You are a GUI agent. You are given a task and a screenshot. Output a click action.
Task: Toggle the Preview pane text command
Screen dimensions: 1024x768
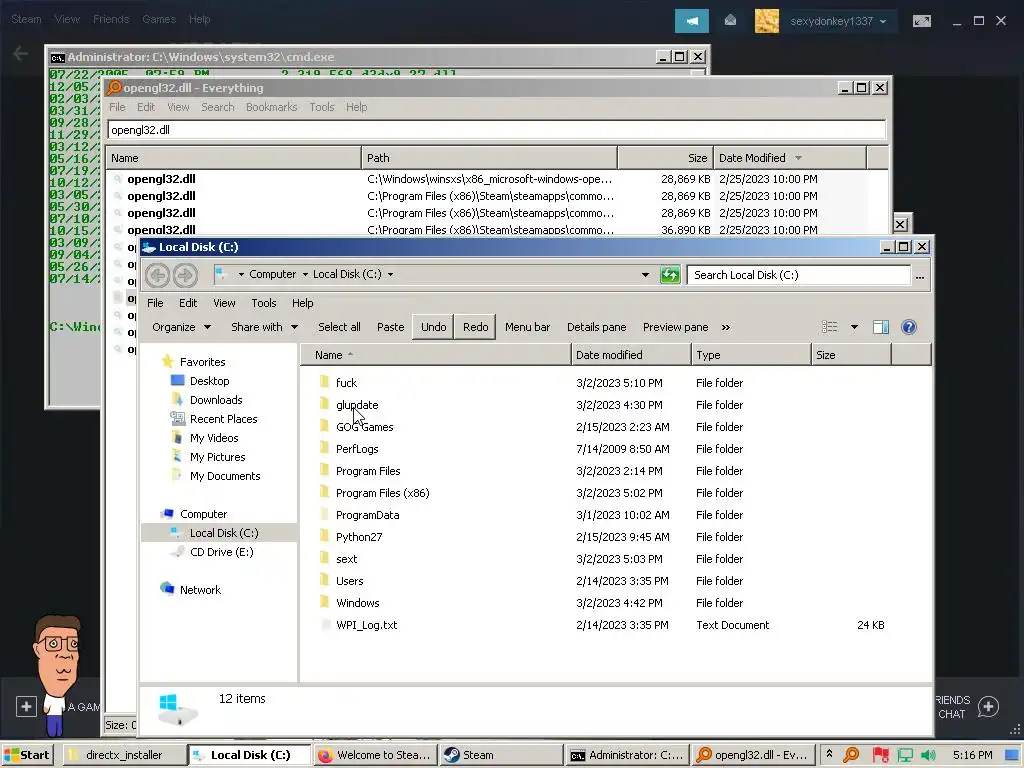point(675,327)
